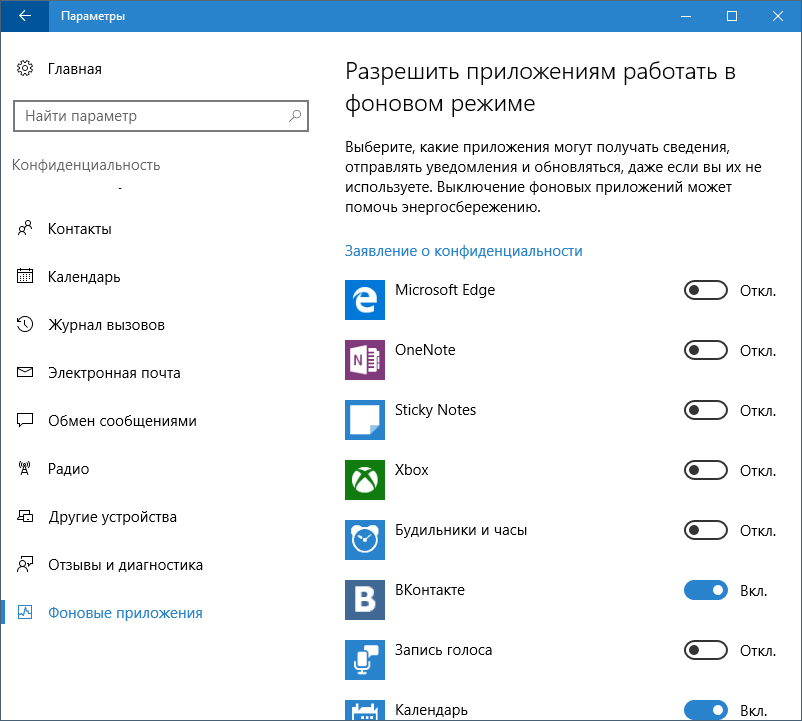Click the Календарь sidebar calendar icon
The height and width of the screenshot is (721, 802).
(x=25, y=276)
